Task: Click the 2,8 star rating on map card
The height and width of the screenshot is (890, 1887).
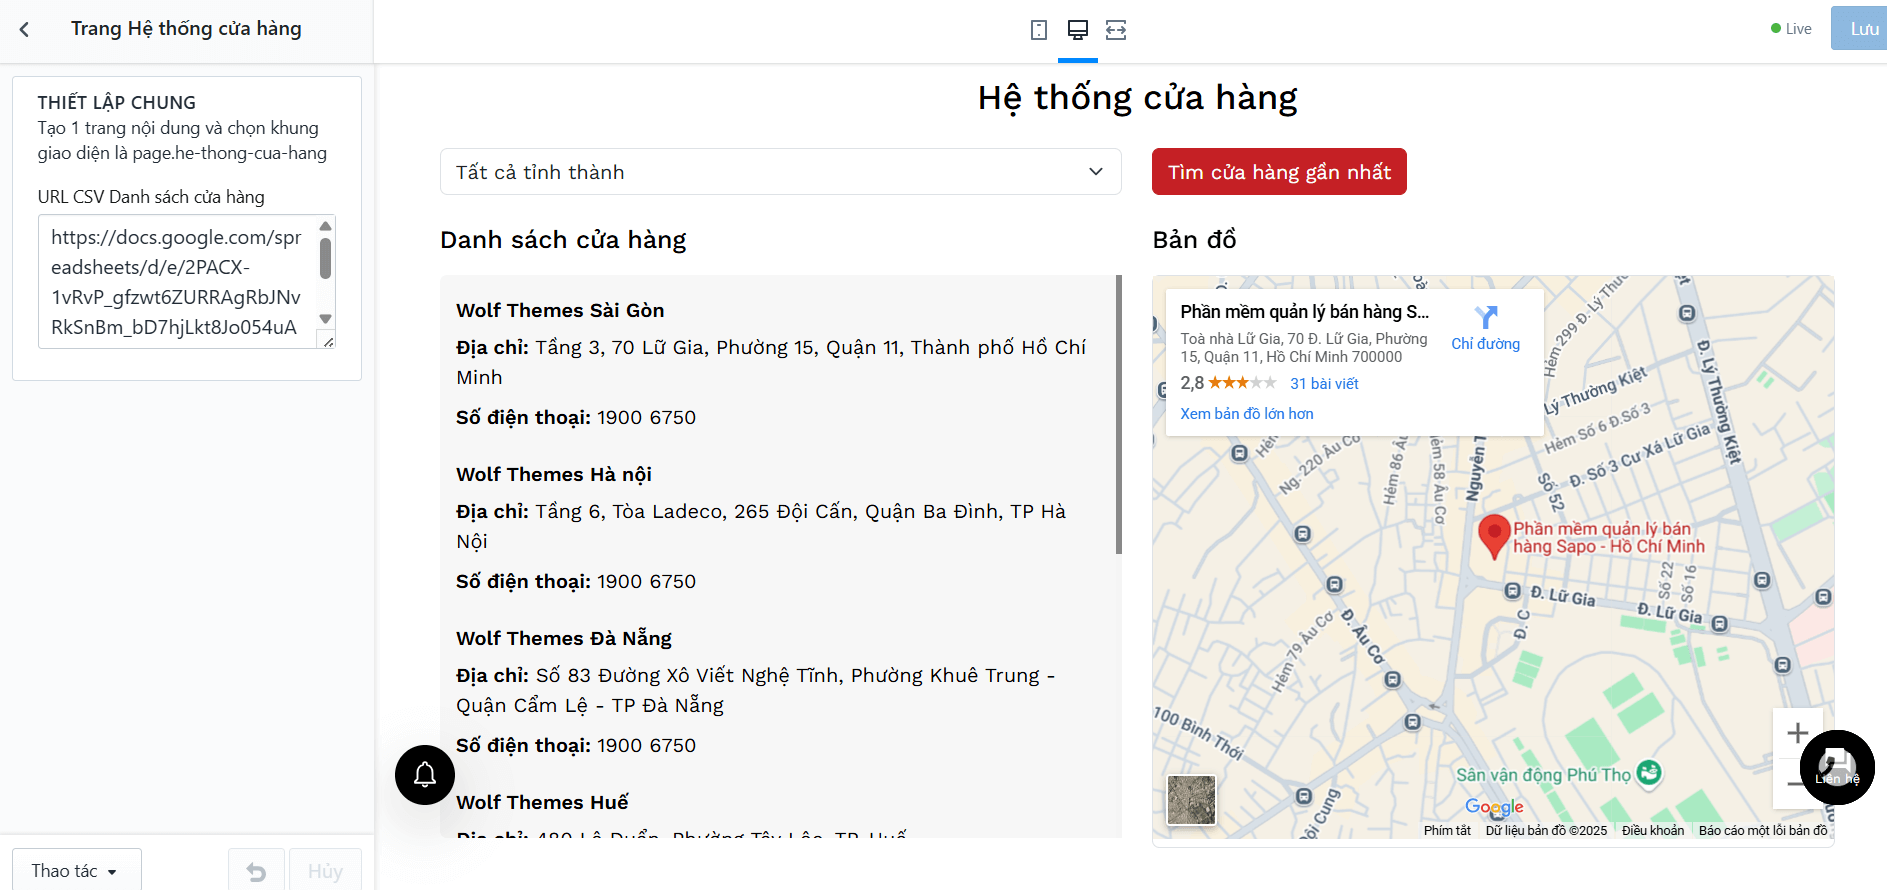Action: click(1228, 383)
